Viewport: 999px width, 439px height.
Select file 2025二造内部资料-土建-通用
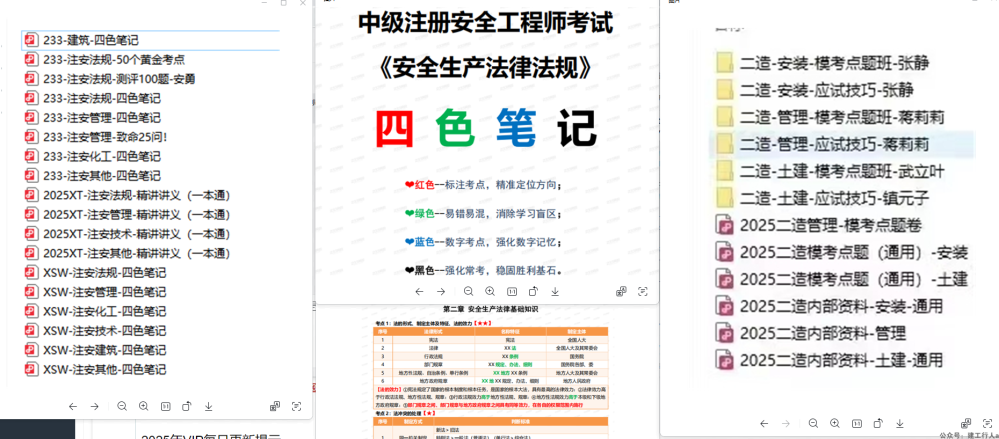click(830, 361)
